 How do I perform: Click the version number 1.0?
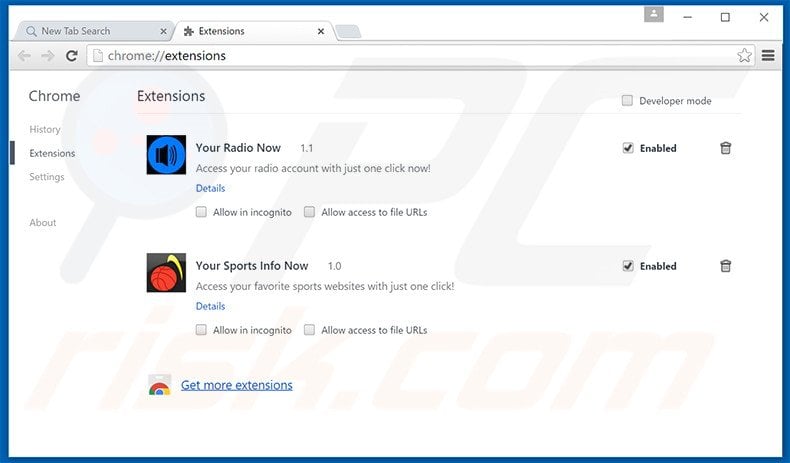pos(335,266)
